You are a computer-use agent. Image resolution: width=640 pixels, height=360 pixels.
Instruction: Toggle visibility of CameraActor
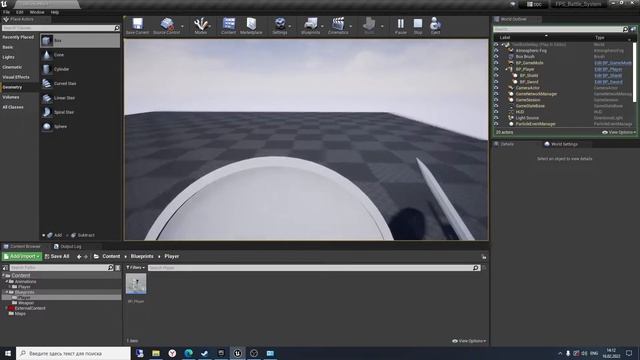pos(496,88)
